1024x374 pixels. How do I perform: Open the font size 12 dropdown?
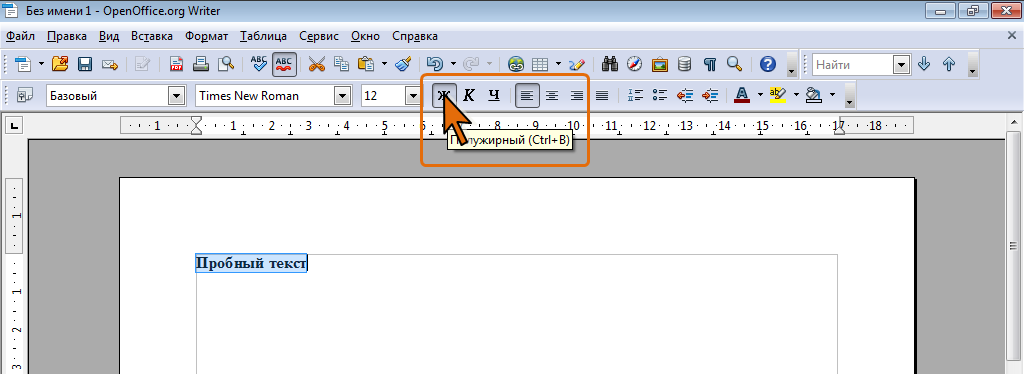pyautogui.click(x=412, y=96)
